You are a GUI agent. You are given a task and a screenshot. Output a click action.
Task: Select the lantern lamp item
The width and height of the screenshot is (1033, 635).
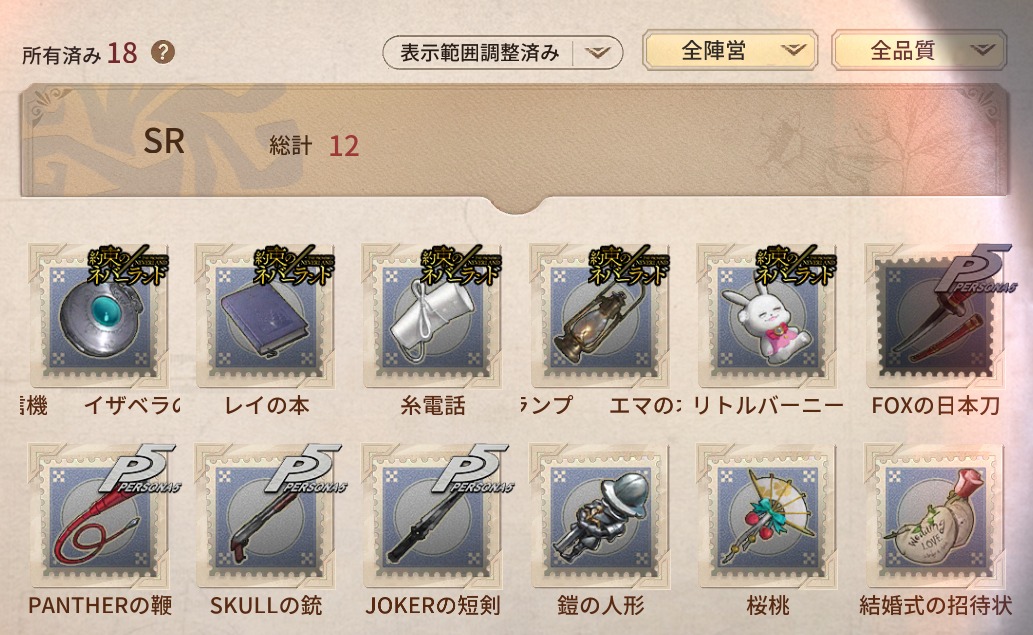600,316
